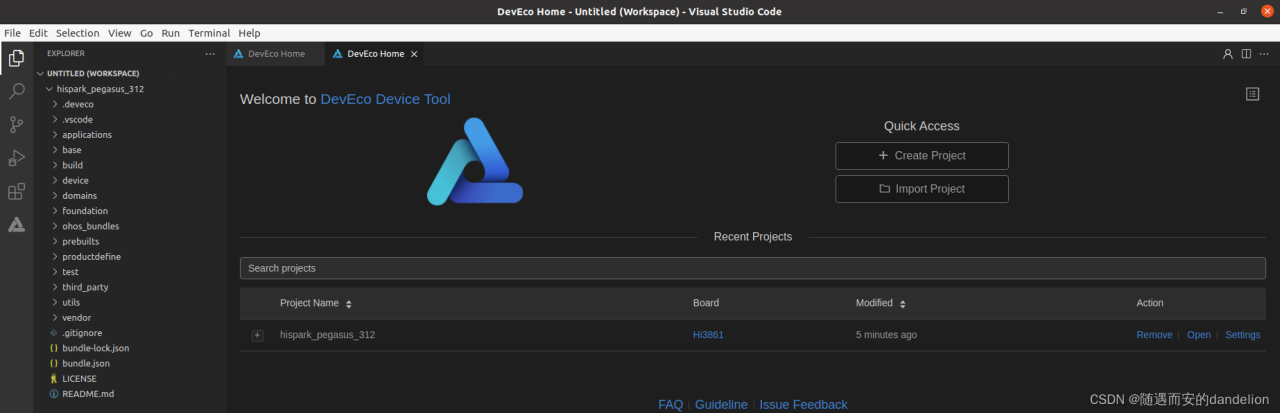Screen dimensions: 1280x413
Task: Expand the prebuilts folder
Action: 80,241
